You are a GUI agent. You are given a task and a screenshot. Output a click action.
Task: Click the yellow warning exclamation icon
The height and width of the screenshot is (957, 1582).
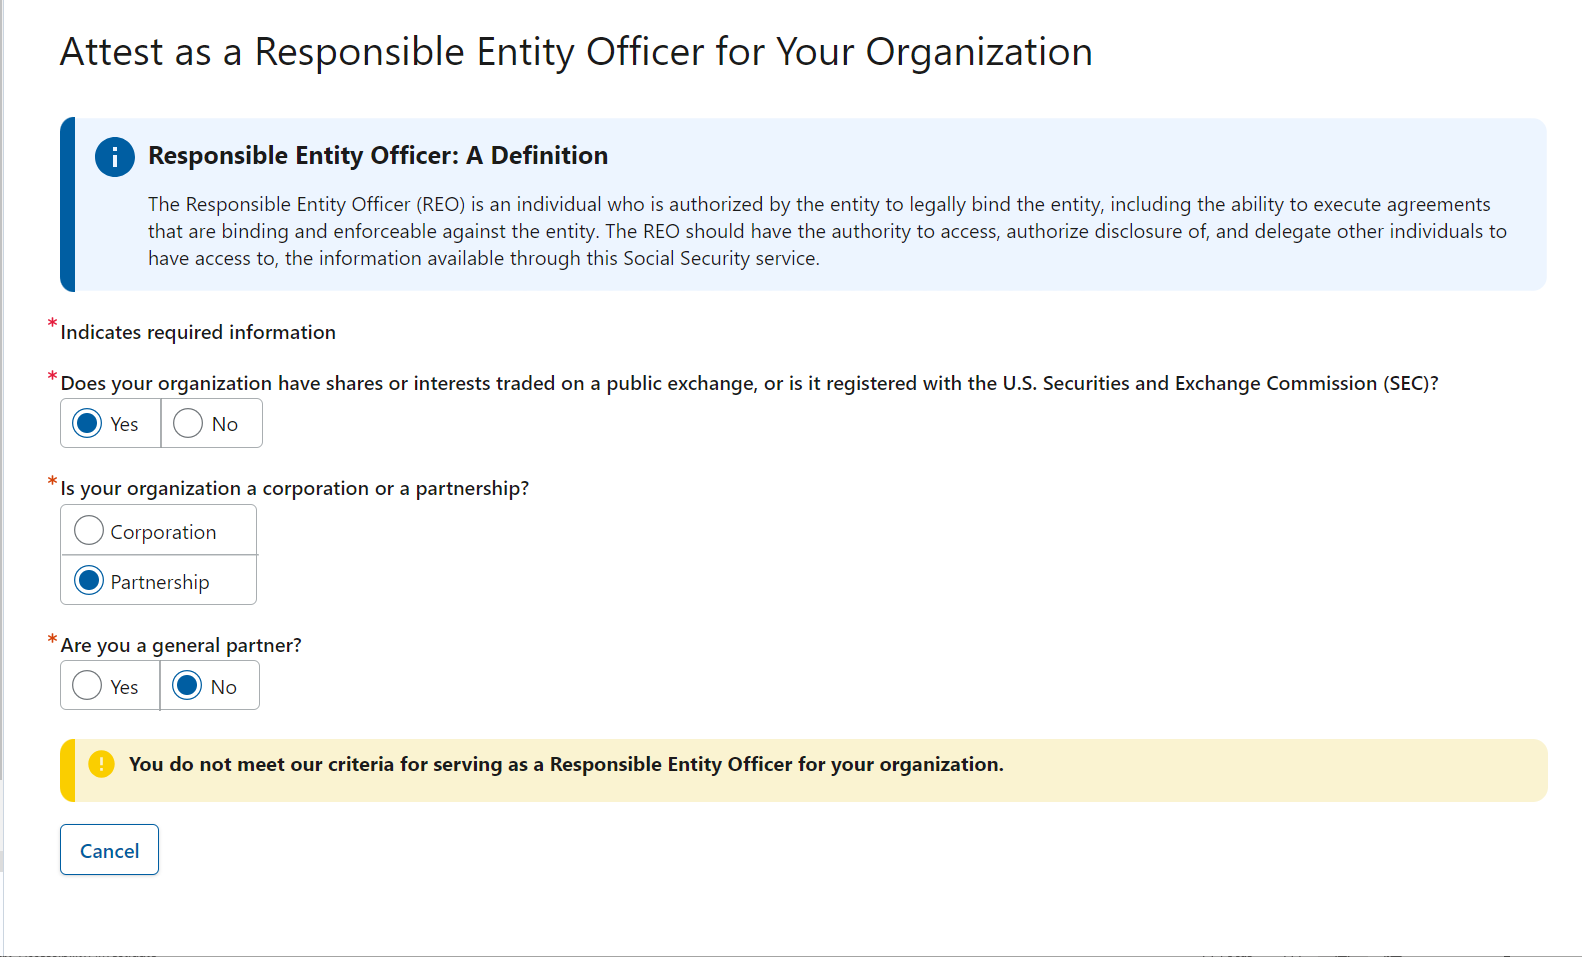point(101,764)
